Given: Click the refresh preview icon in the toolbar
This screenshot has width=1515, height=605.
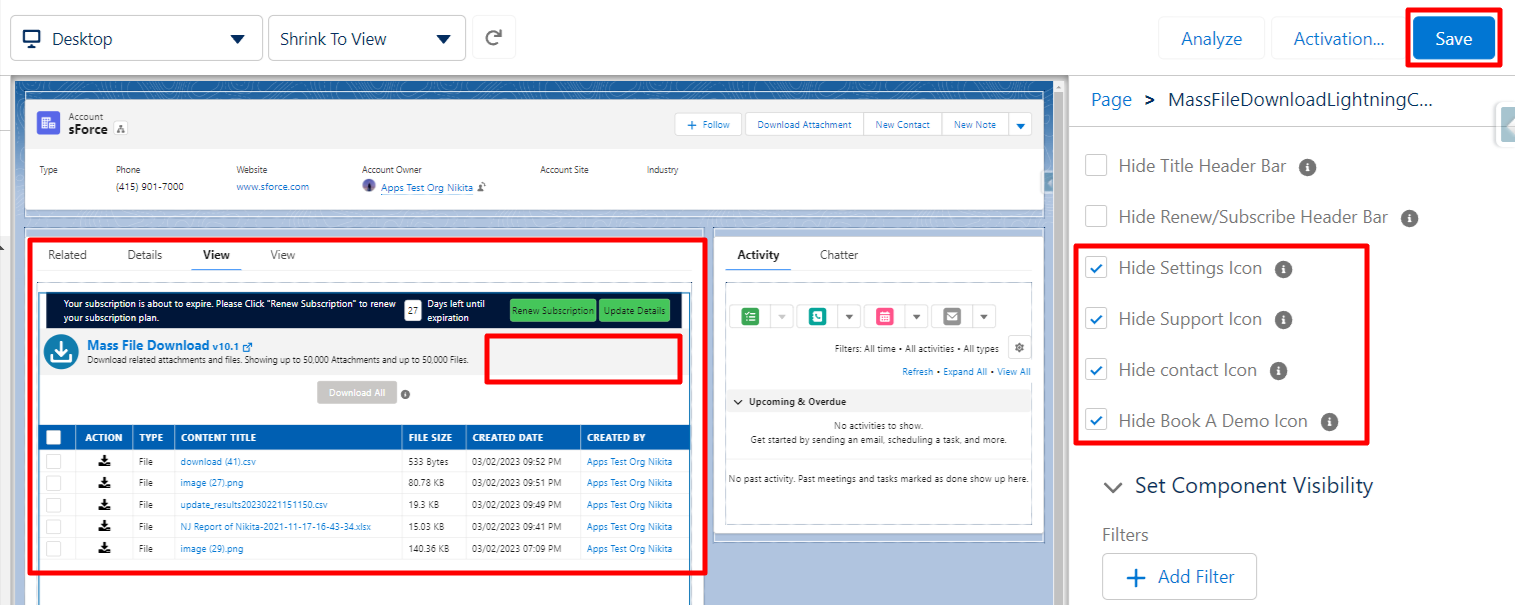Looking at the screenshot, I should pos(493,39).
